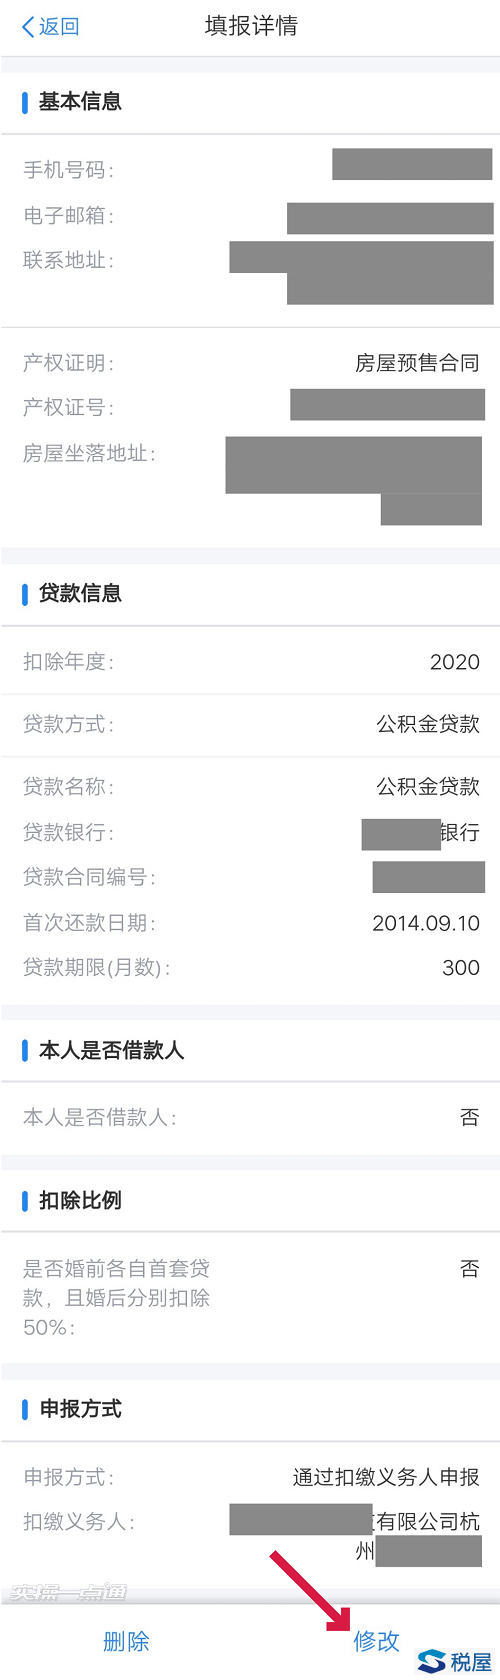
Task: Tap the 产权证明 房屋预售合同 value
Action: [417, 363]
